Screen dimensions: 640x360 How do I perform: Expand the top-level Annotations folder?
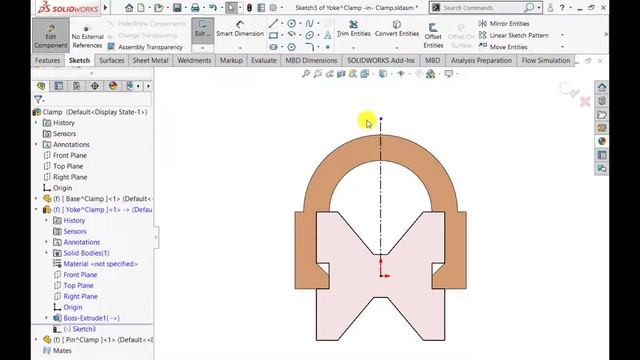36,144
